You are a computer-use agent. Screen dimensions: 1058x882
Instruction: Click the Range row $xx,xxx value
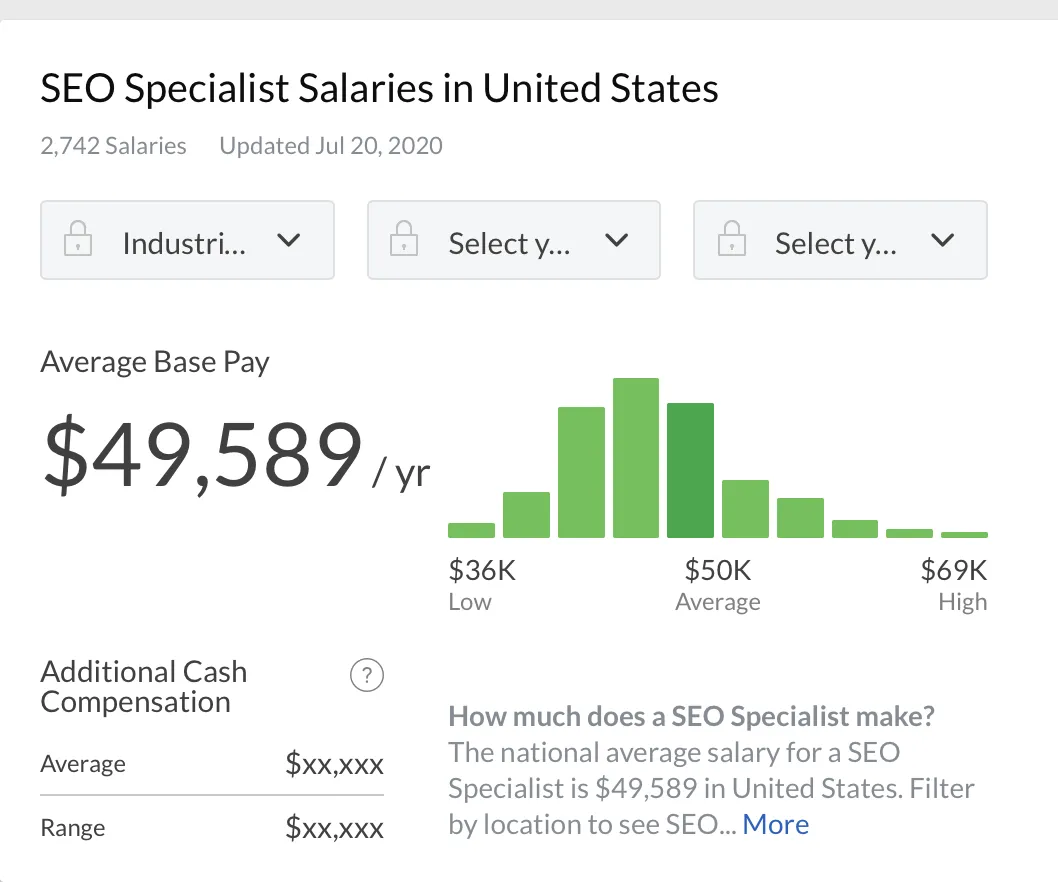[334, 827]
